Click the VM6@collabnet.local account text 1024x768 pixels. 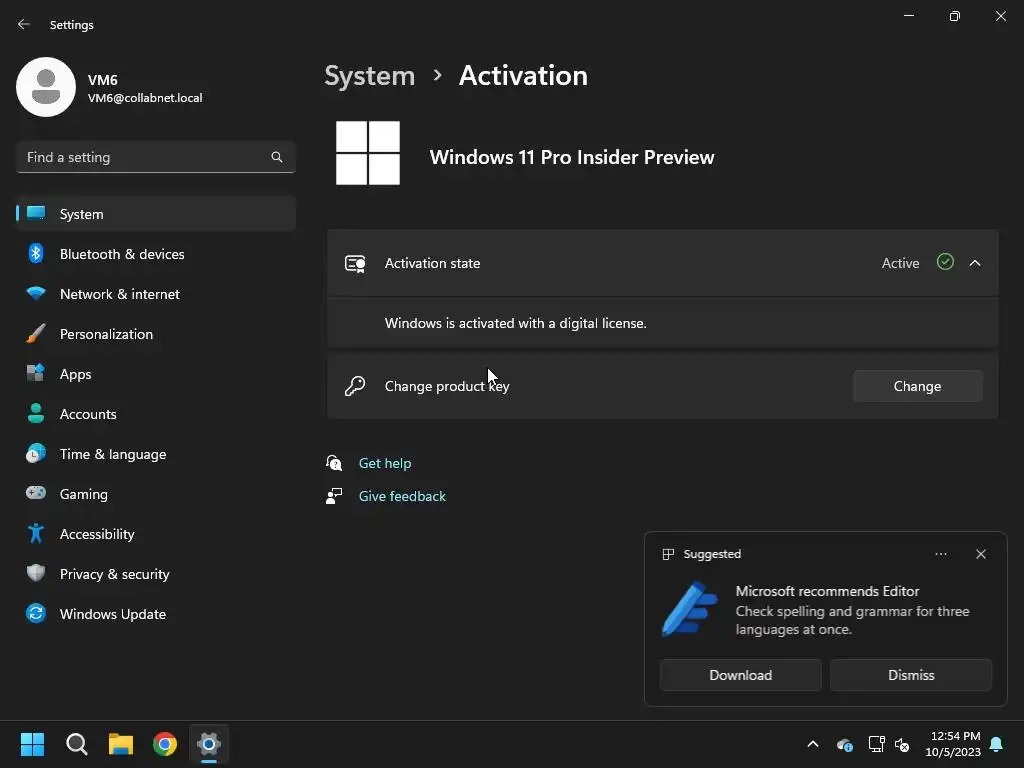tap(145, 98)
